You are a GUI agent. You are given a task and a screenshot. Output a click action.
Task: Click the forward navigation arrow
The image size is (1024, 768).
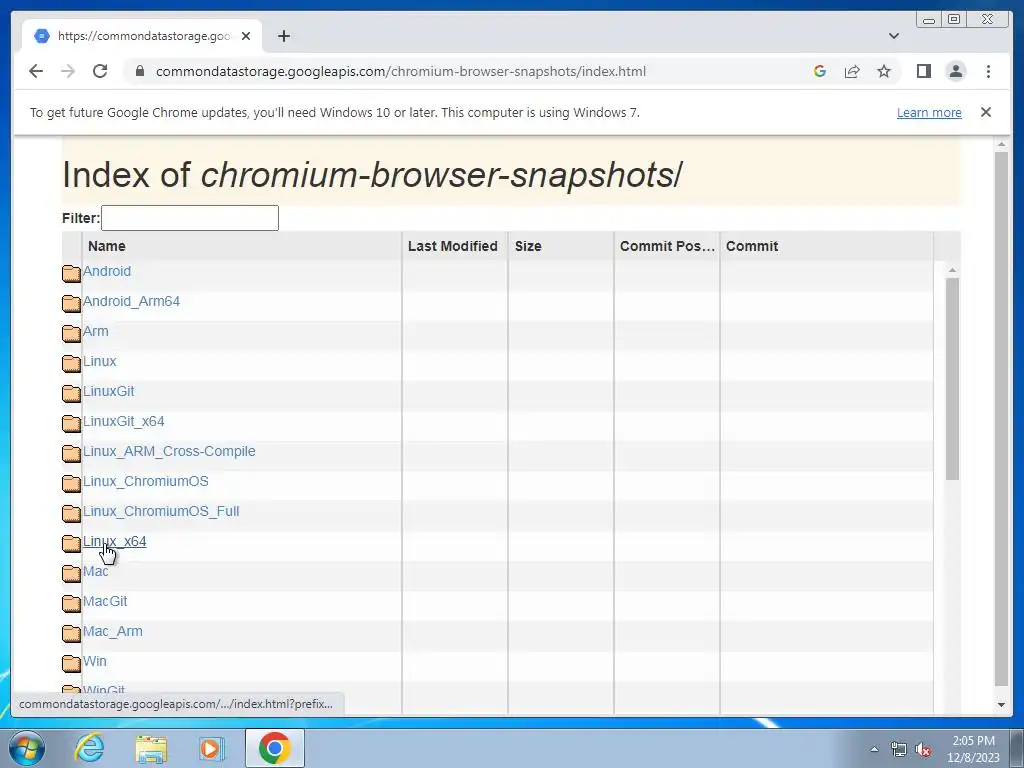coord(68,71)
